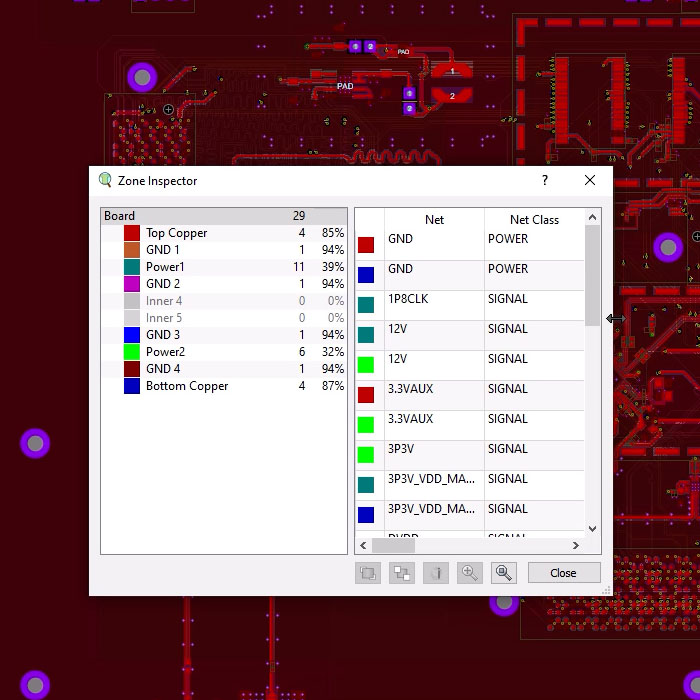Click the white PAD label in the PCB view

345,86
